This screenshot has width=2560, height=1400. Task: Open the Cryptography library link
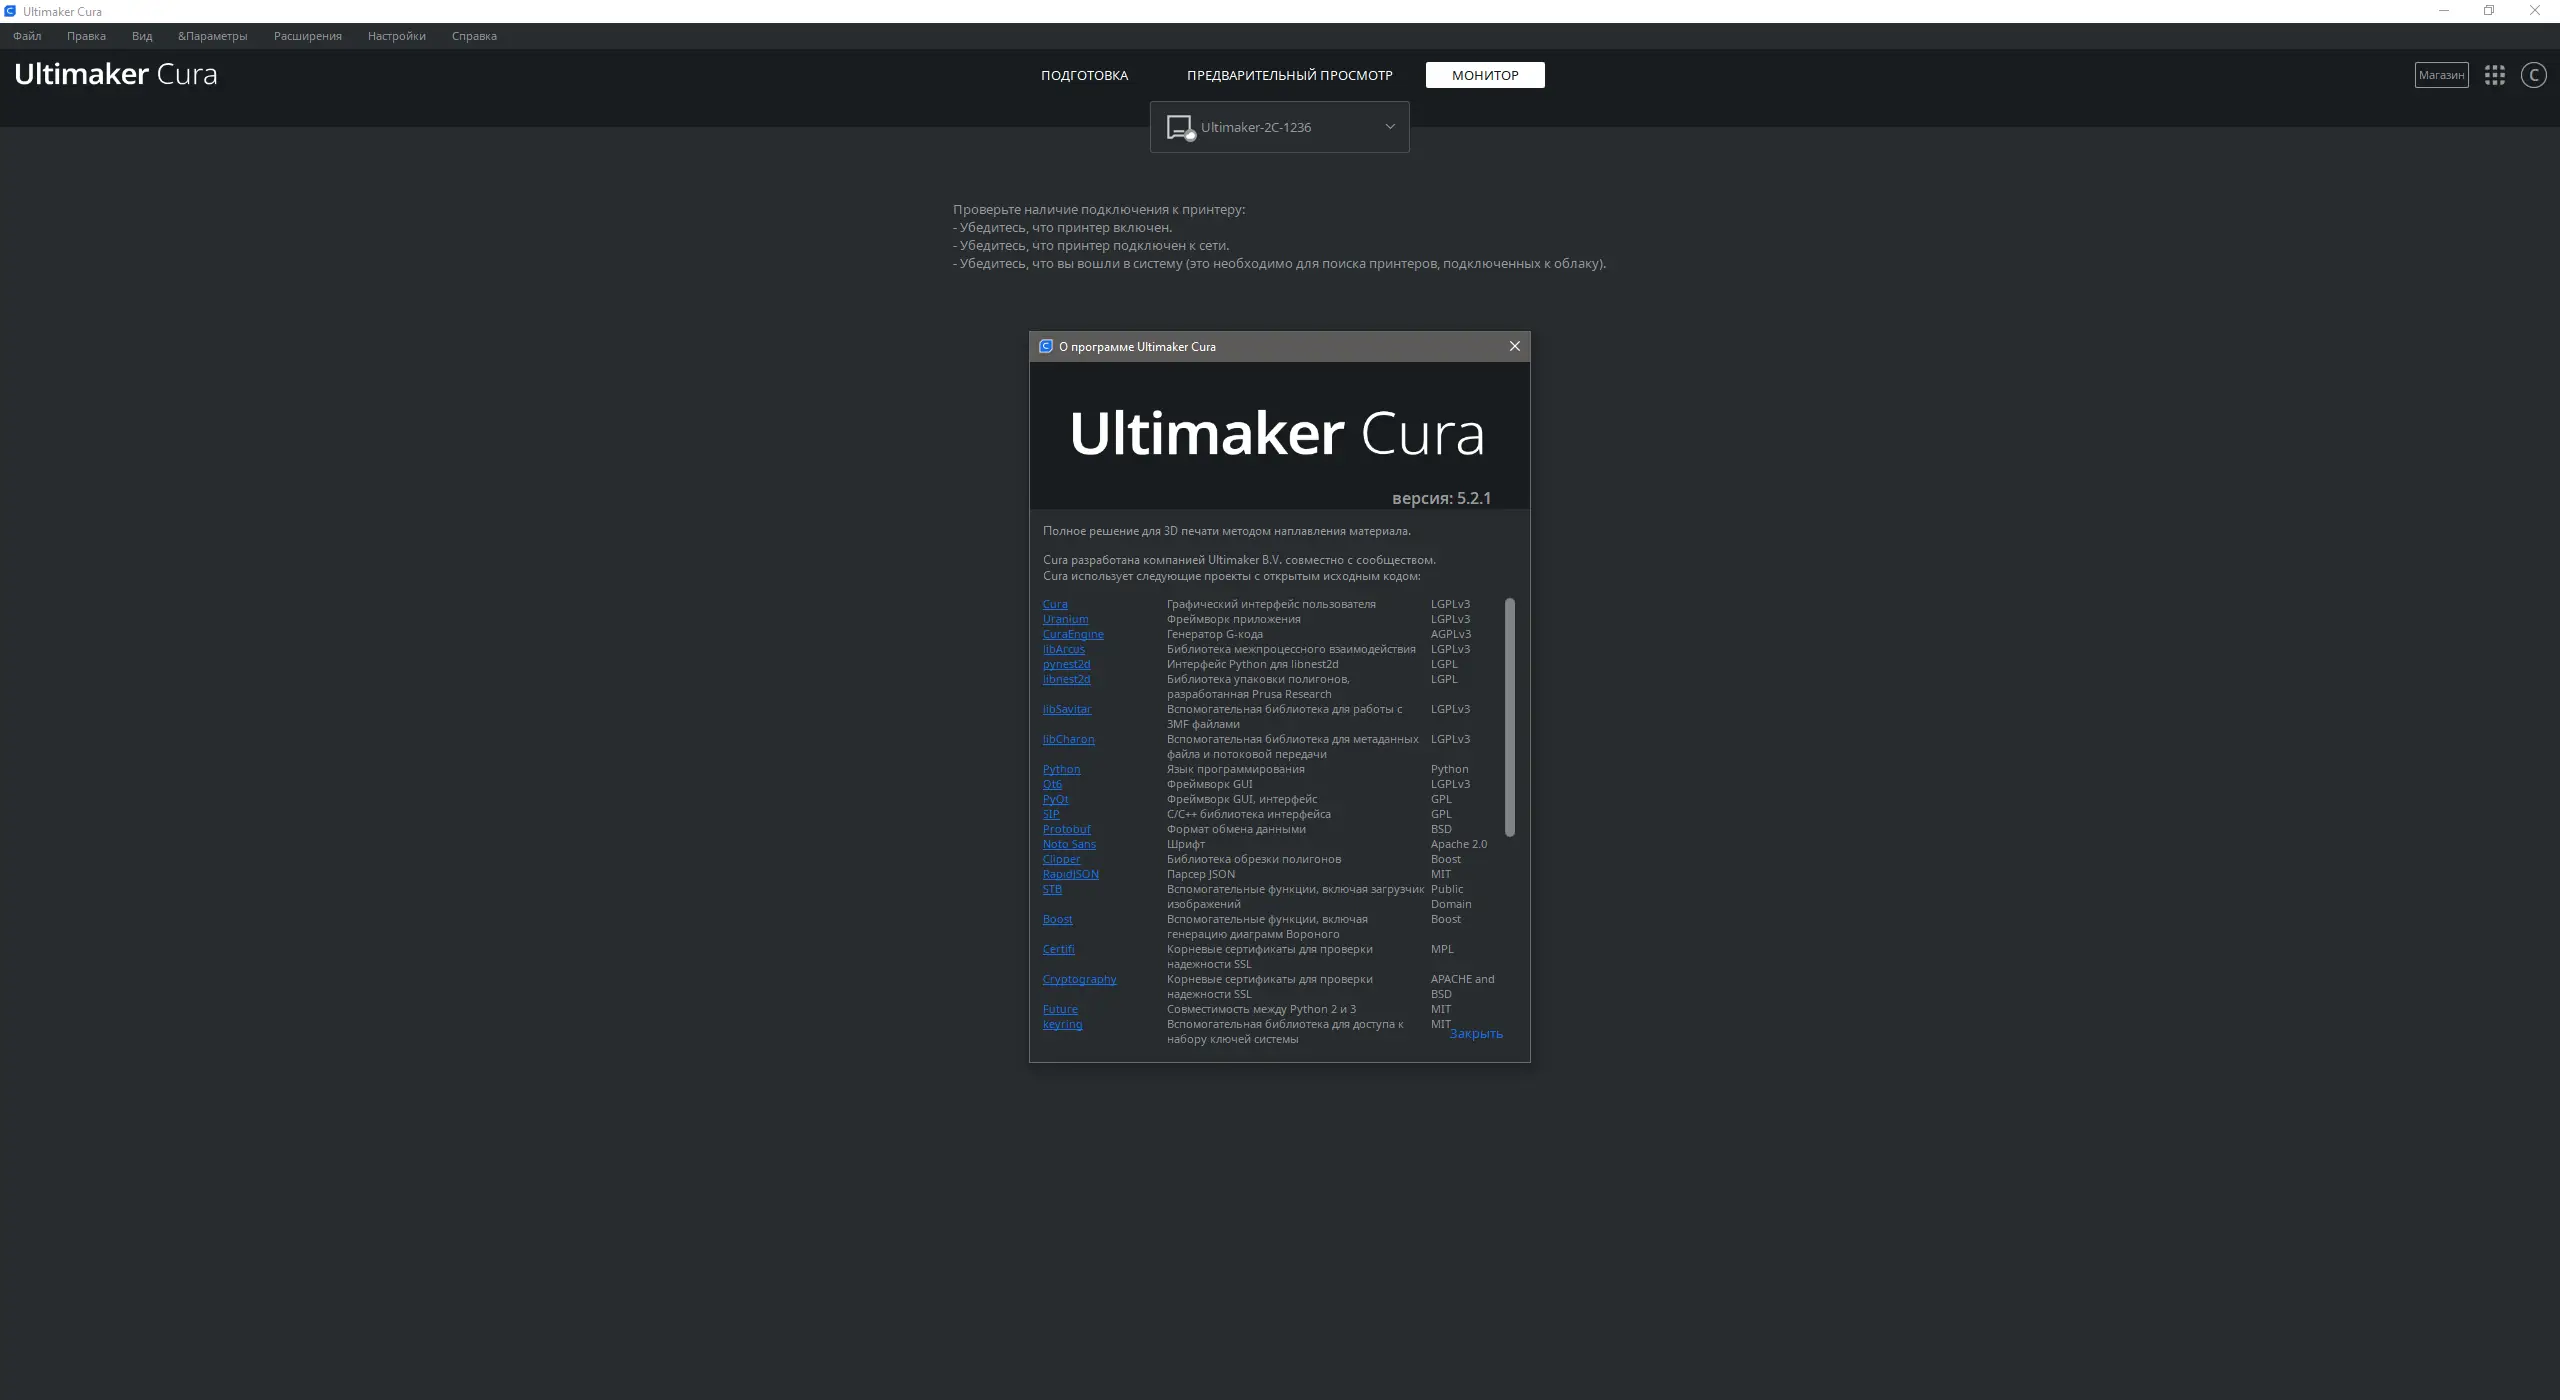click(x=1079, y=979)
